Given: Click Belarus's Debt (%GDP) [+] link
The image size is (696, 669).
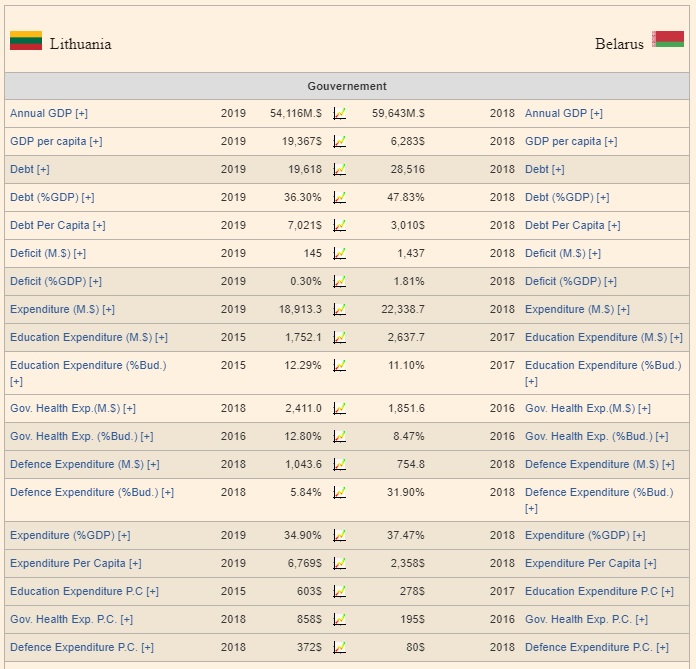Looking at the screenshot, I should point(567,198).
